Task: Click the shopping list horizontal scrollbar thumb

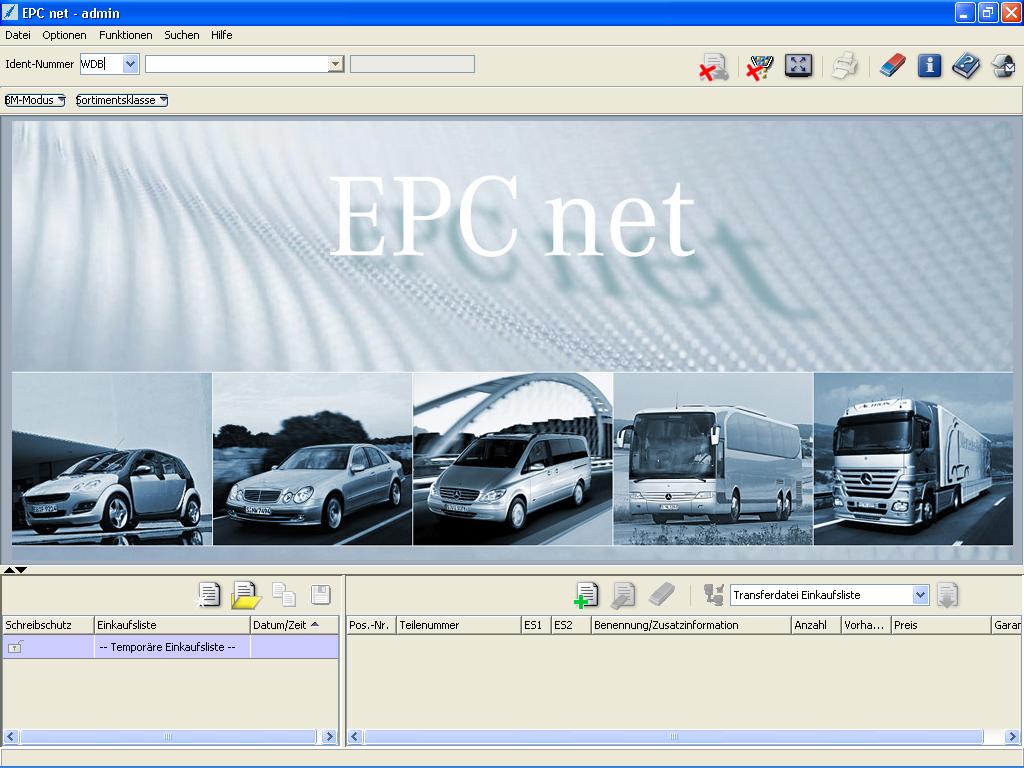Action: 168,737
